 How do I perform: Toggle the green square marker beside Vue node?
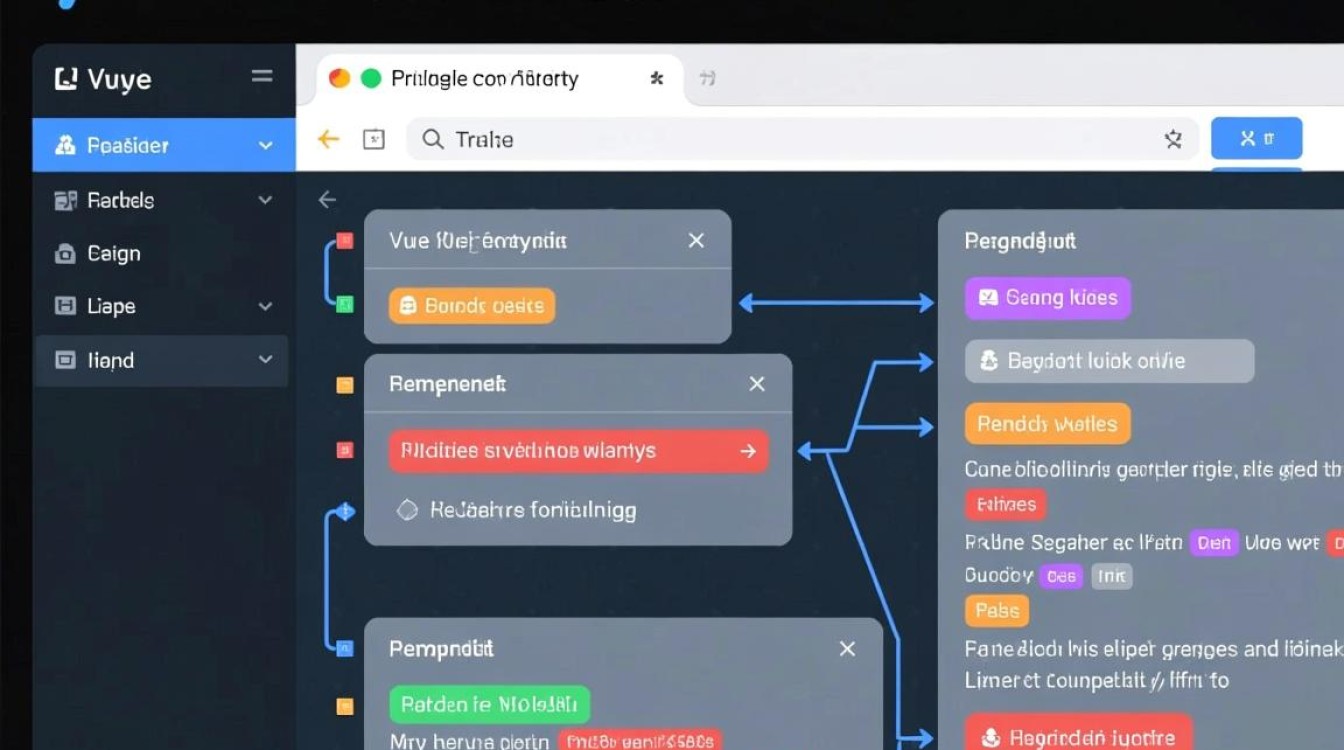(x=344, y=304)
